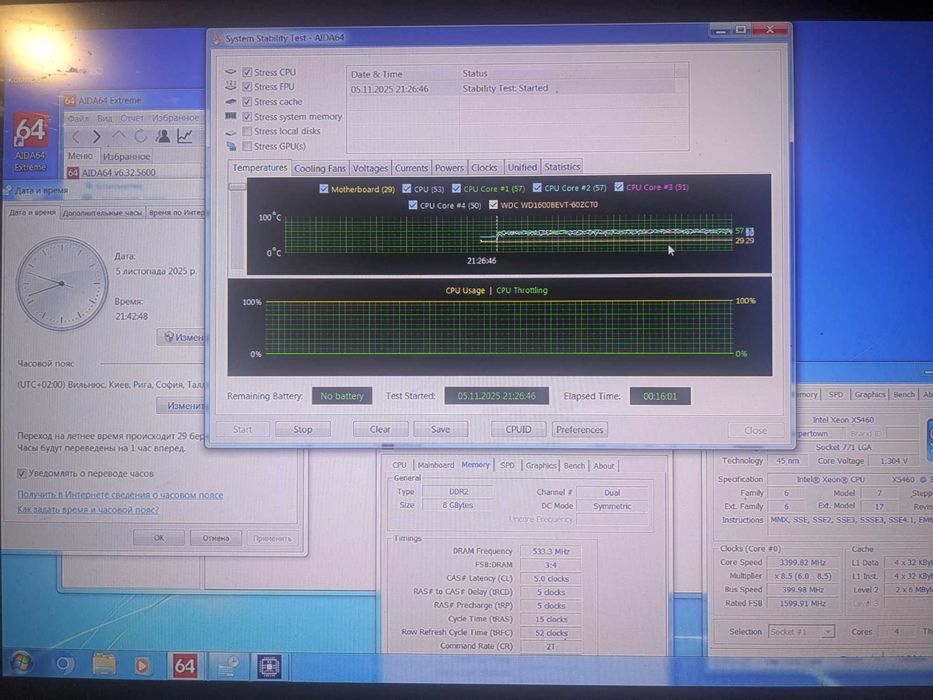Image resolution: width=933 pixels, height=700 pixels.
Task: Open AIDA64 Extreme desktop shortcut
Action: click(x=30, y=143)
